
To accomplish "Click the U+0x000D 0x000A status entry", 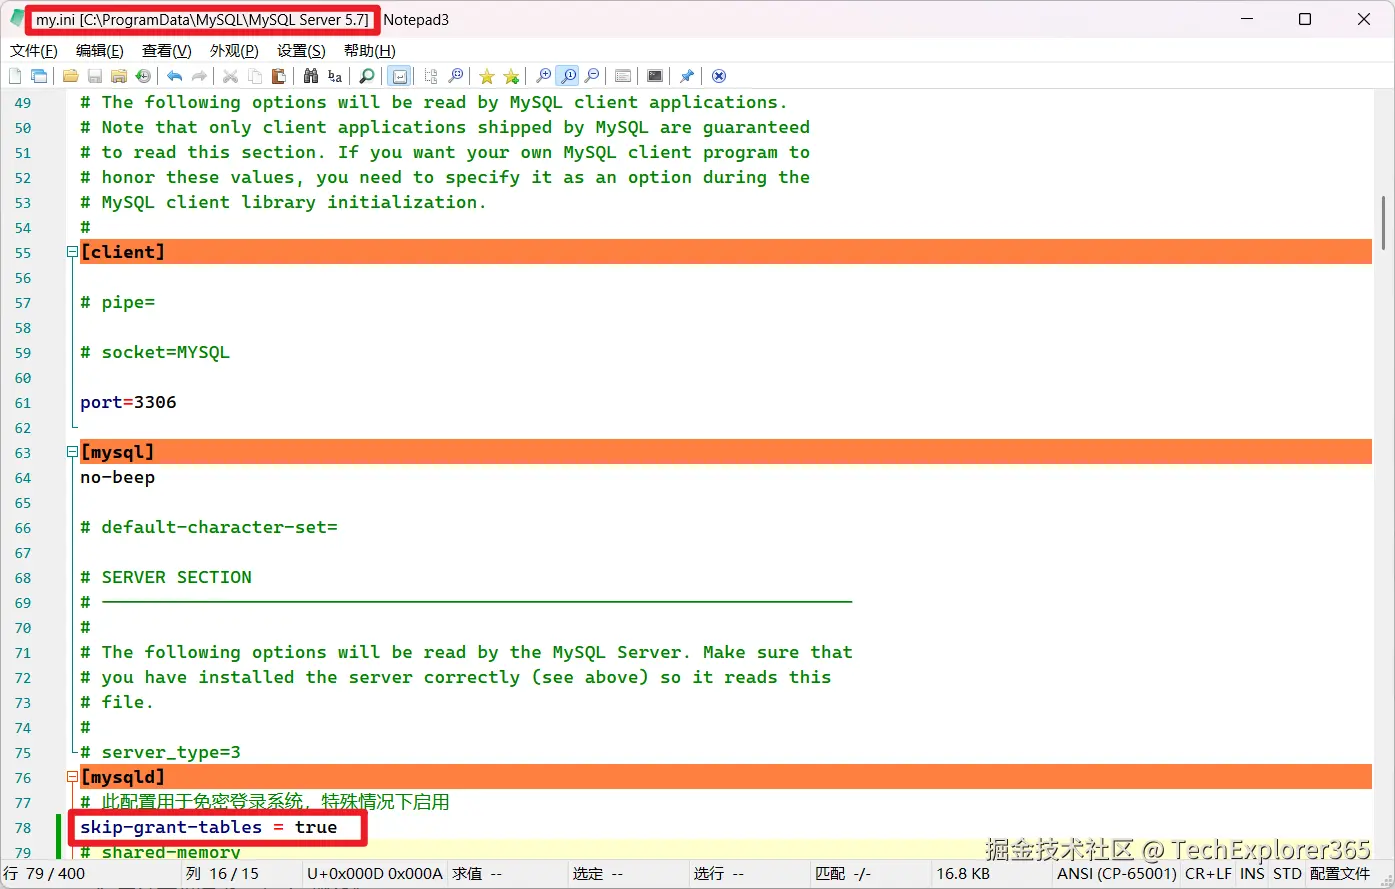I will [x=375, y=874].
